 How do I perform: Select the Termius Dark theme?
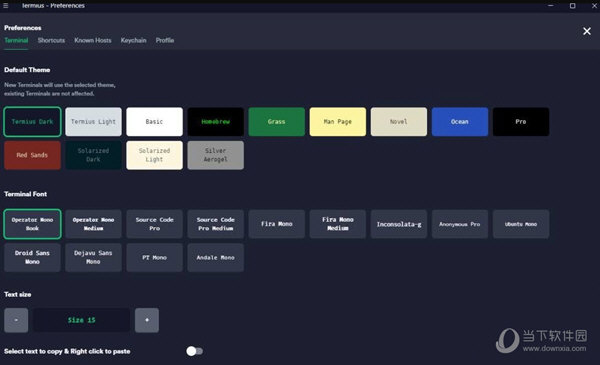(x=32, y=122)
